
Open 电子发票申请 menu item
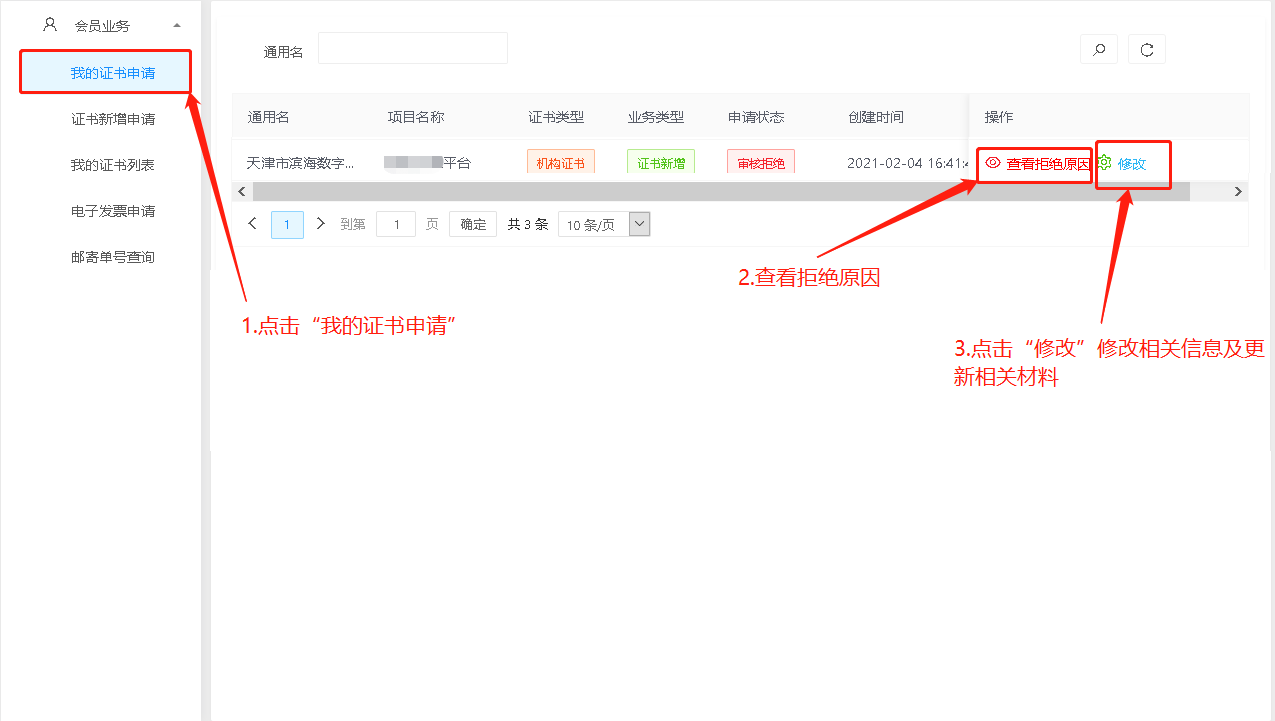click(113, 211)
